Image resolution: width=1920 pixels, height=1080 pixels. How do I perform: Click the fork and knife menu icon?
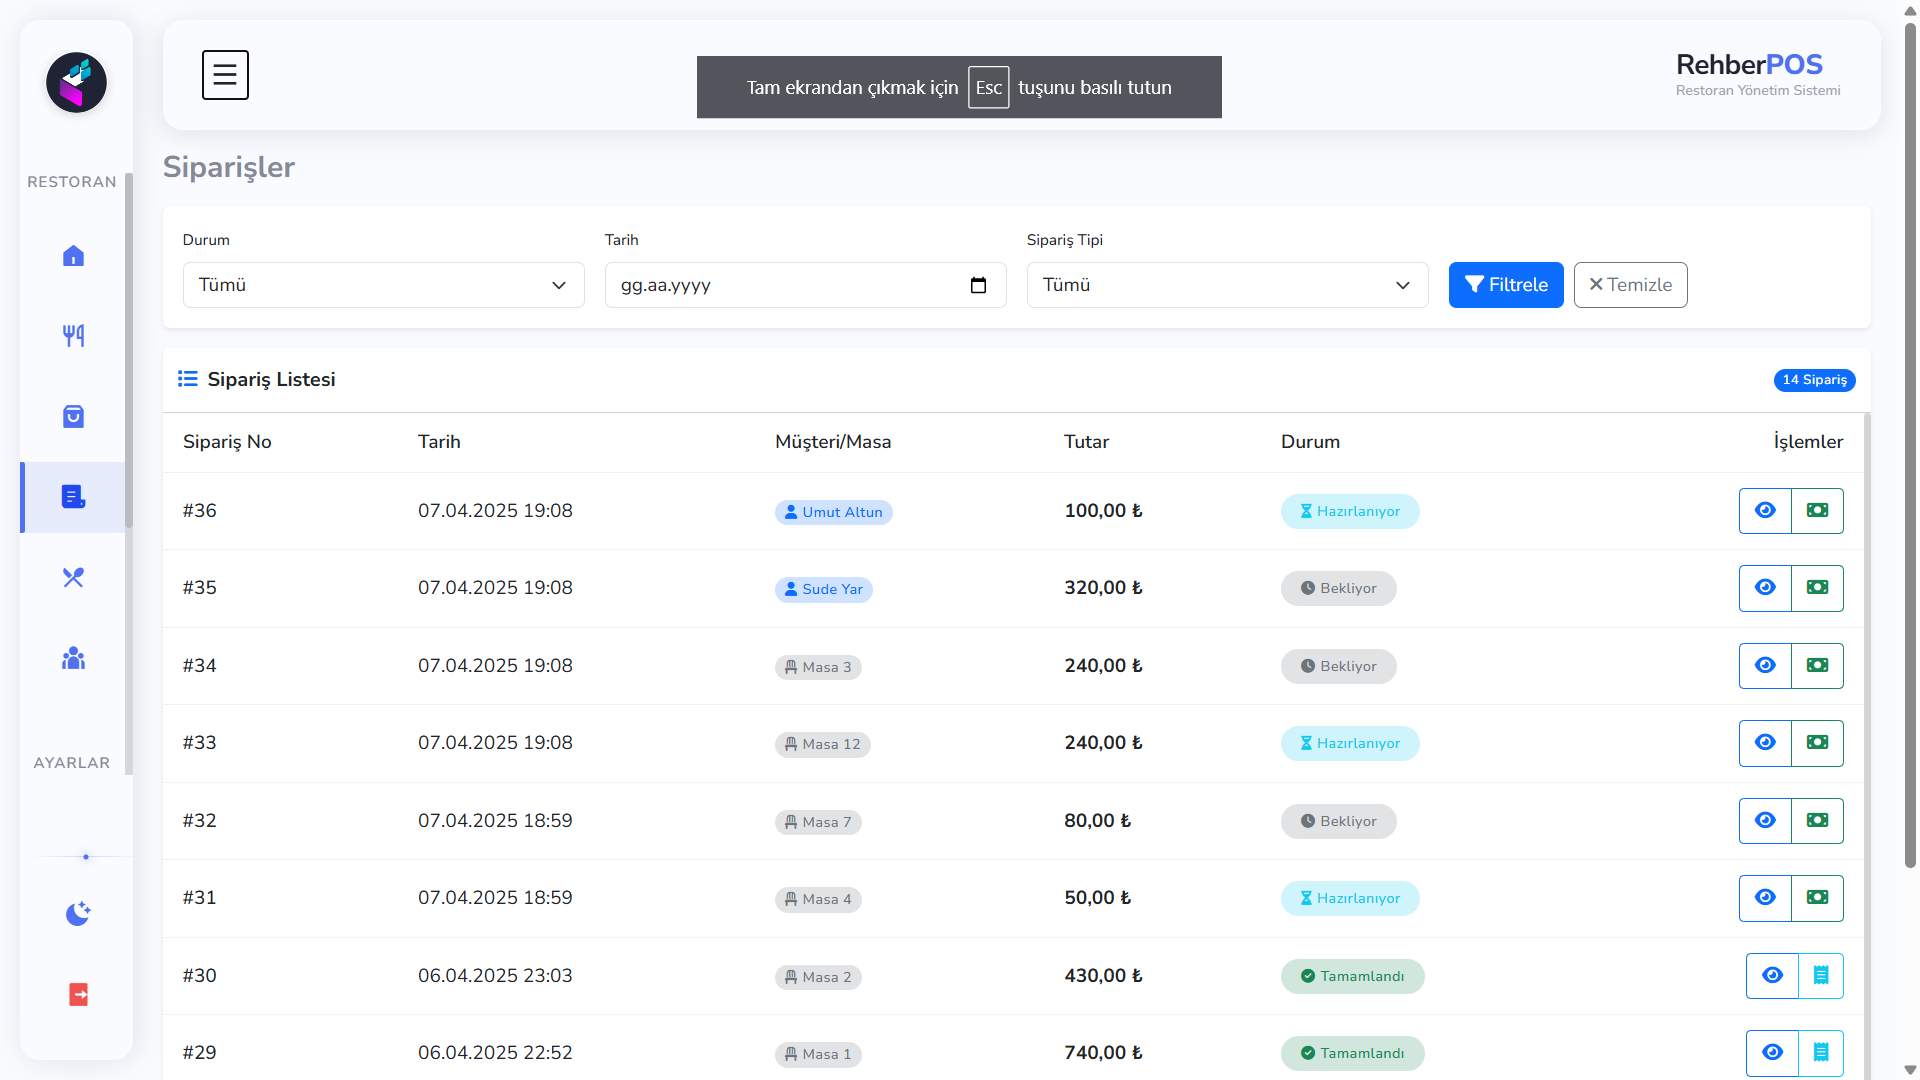click(x=73, y=336)
